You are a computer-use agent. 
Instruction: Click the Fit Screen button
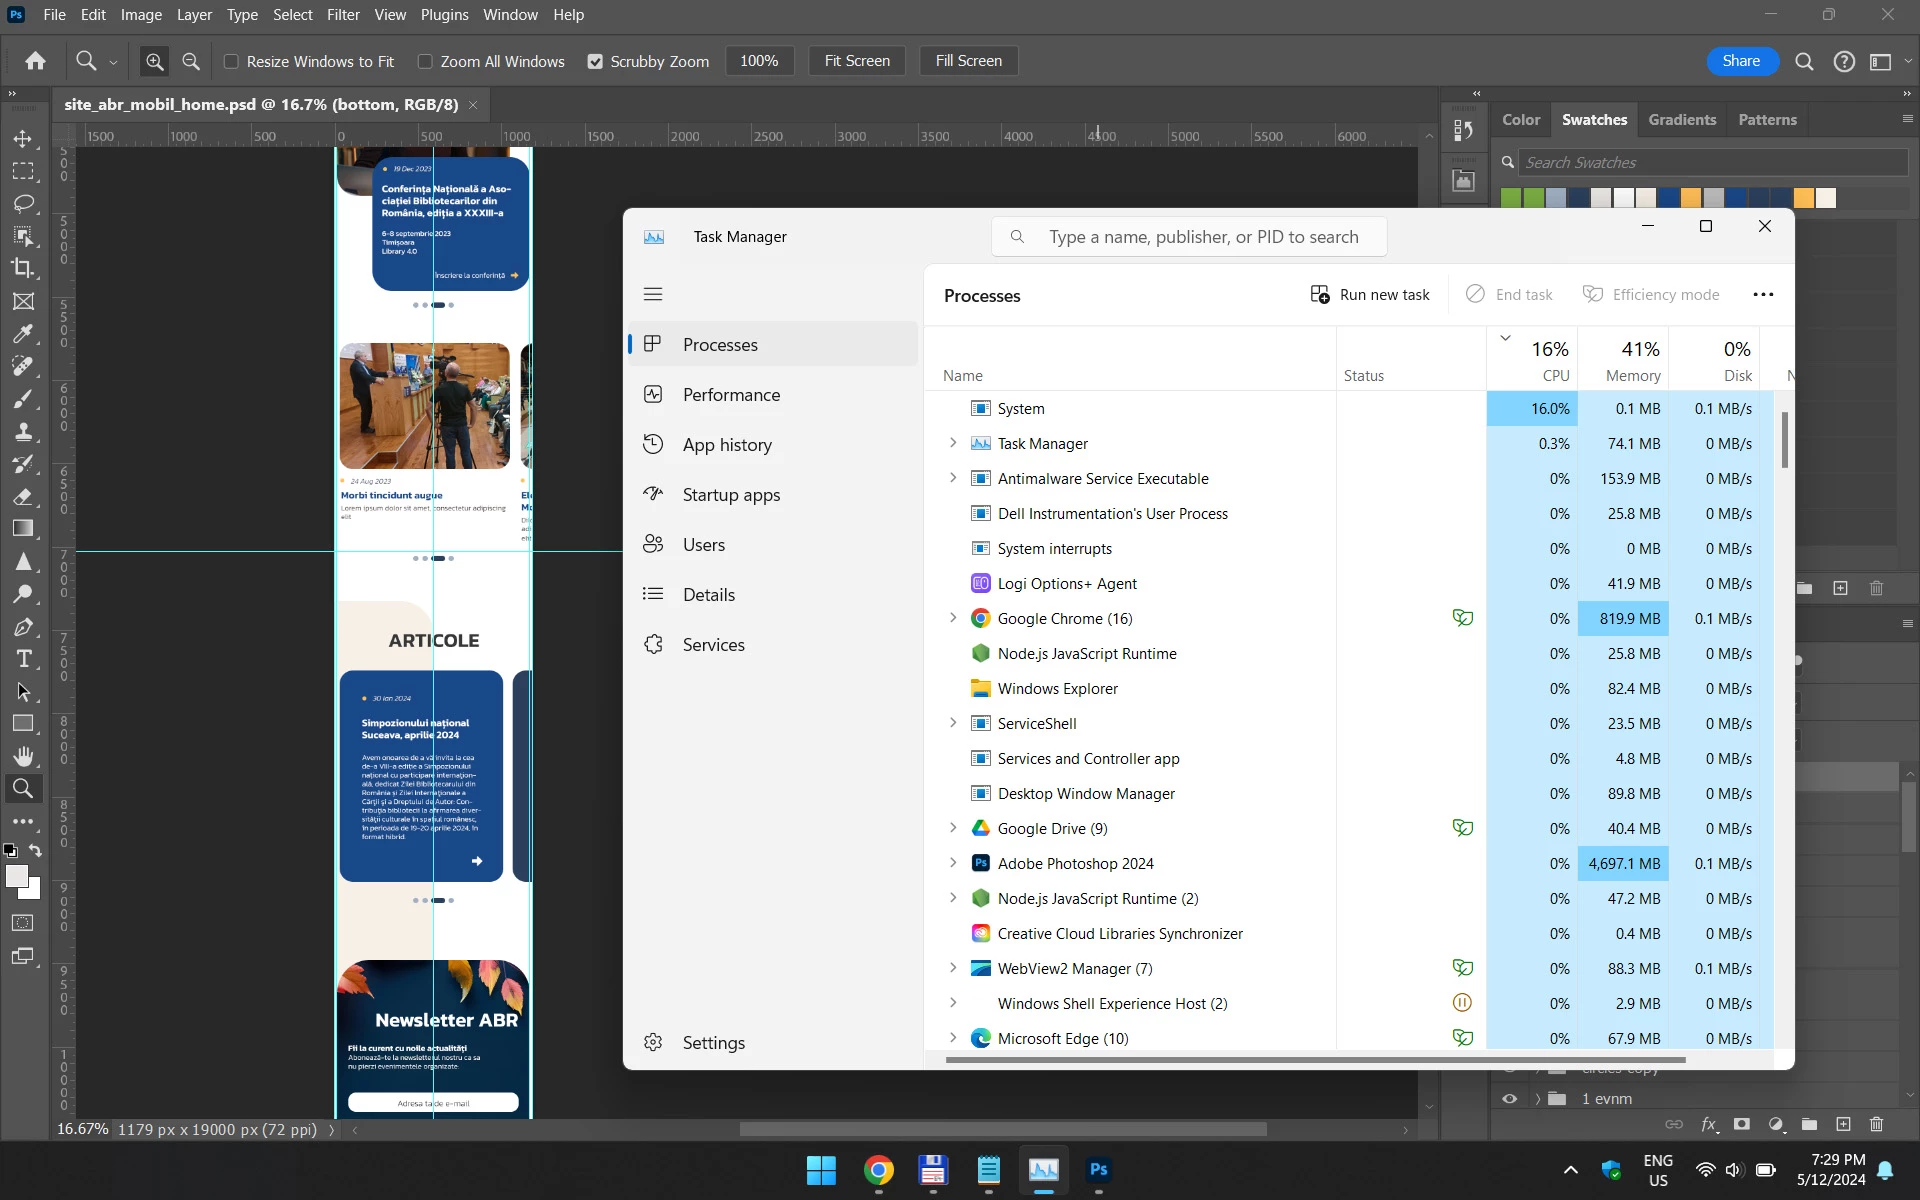click(x=857, y=61)
